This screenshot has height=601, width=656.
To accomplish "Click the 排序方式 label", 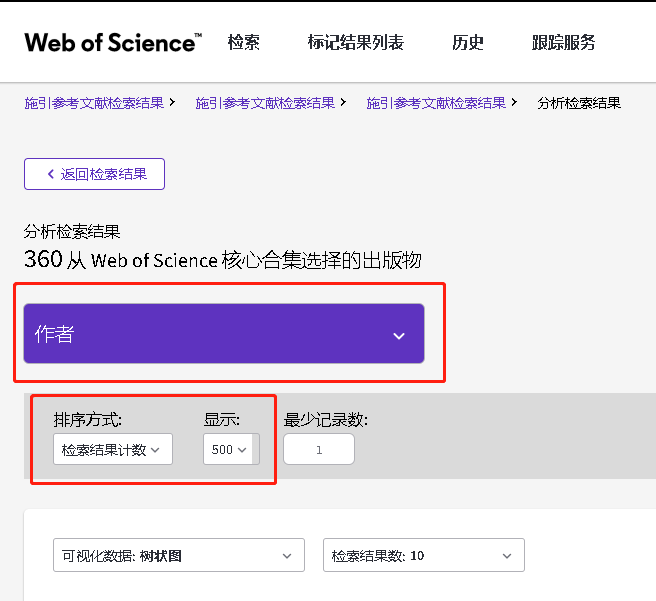I will point(88,419).
